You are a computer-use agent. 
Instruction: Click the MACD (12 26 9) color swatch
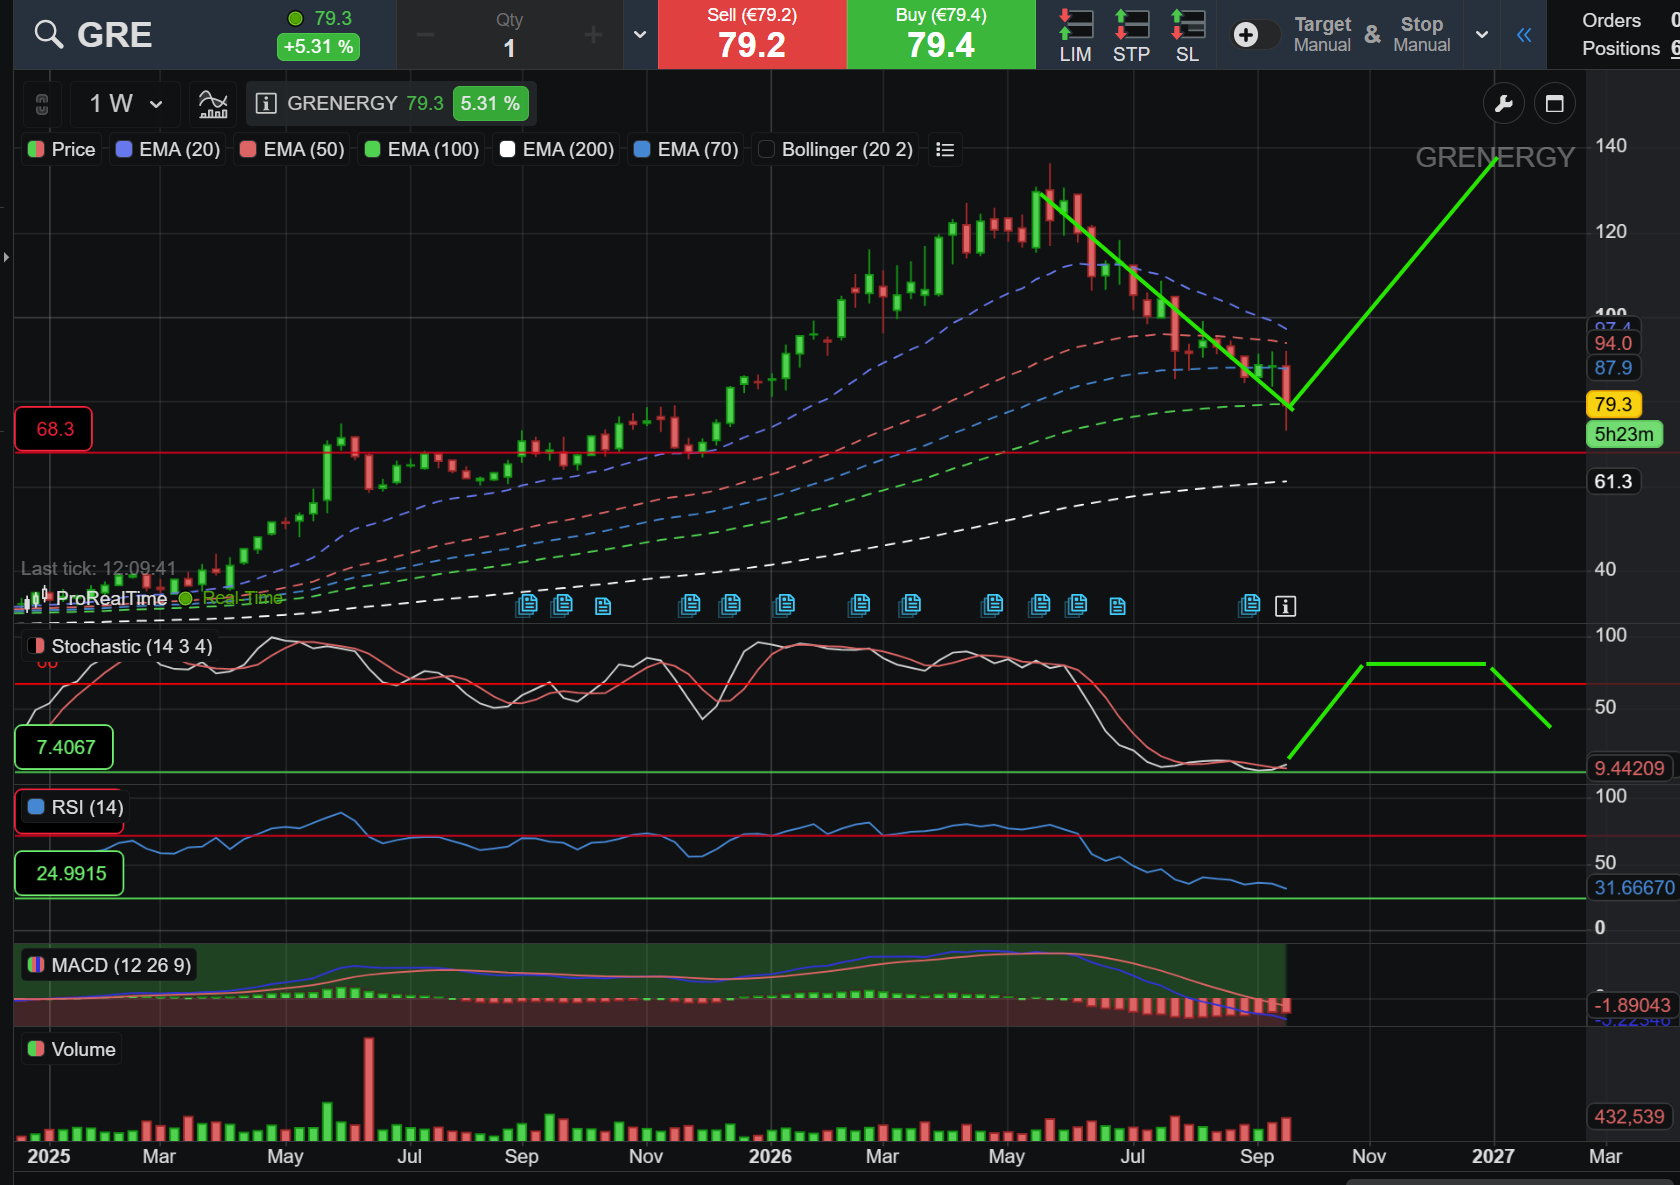pos(37,966)
